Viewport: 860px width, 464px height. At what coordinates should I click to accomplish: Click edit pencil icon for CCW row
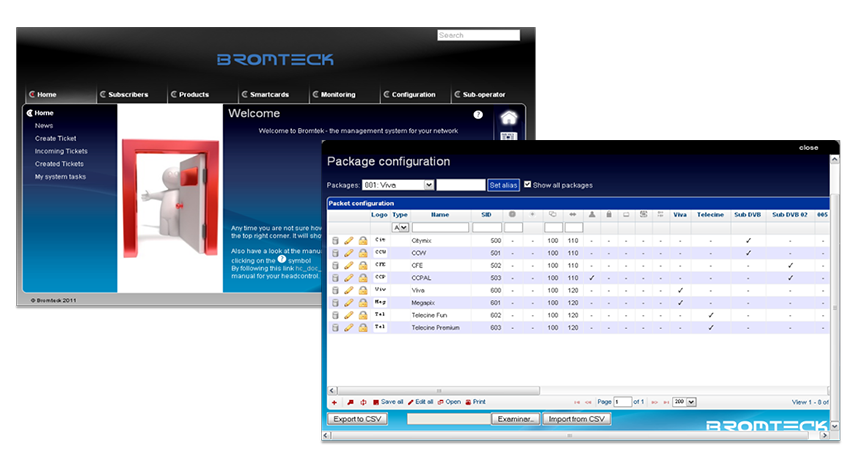click(349, 253)
